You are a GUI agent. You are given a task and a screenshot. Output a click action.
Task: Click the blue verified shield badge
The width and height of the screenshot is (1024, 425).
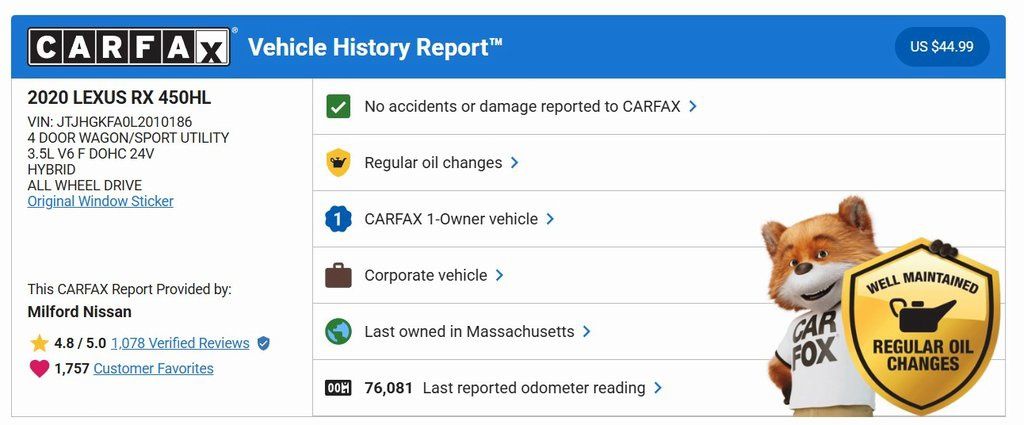(263, 343)
